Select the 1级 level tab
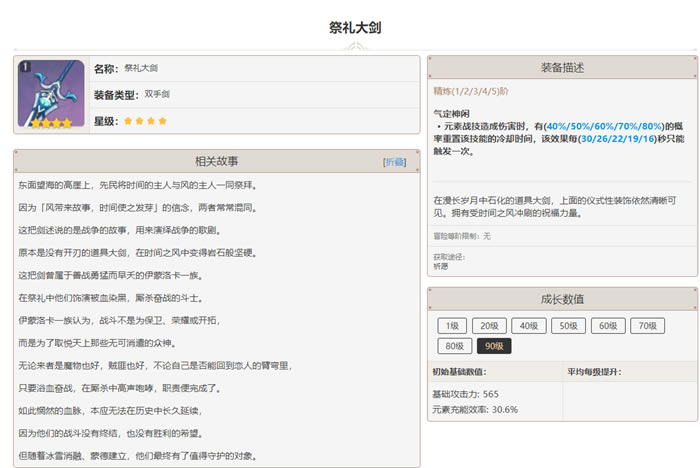700x468 pixels. [x=453, y=326]
